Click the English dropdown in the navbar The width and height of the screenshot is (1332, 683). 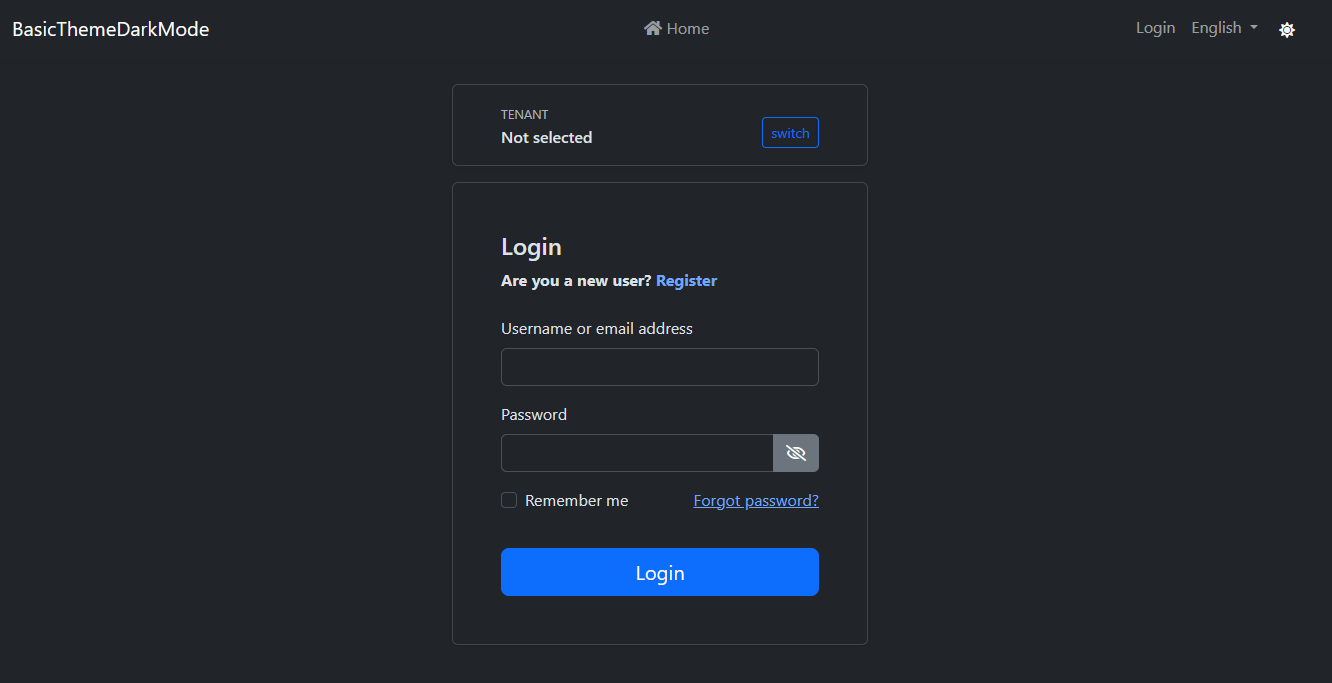tap(1223, 27)
